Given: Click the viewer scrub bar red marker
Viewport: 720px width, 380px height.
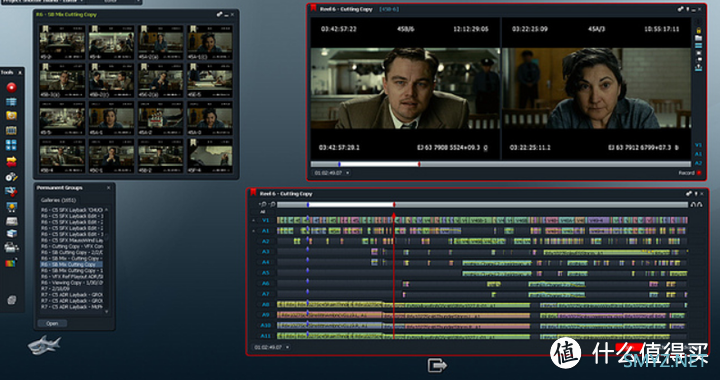Looking at the screenshot, I should pos(419,164).
